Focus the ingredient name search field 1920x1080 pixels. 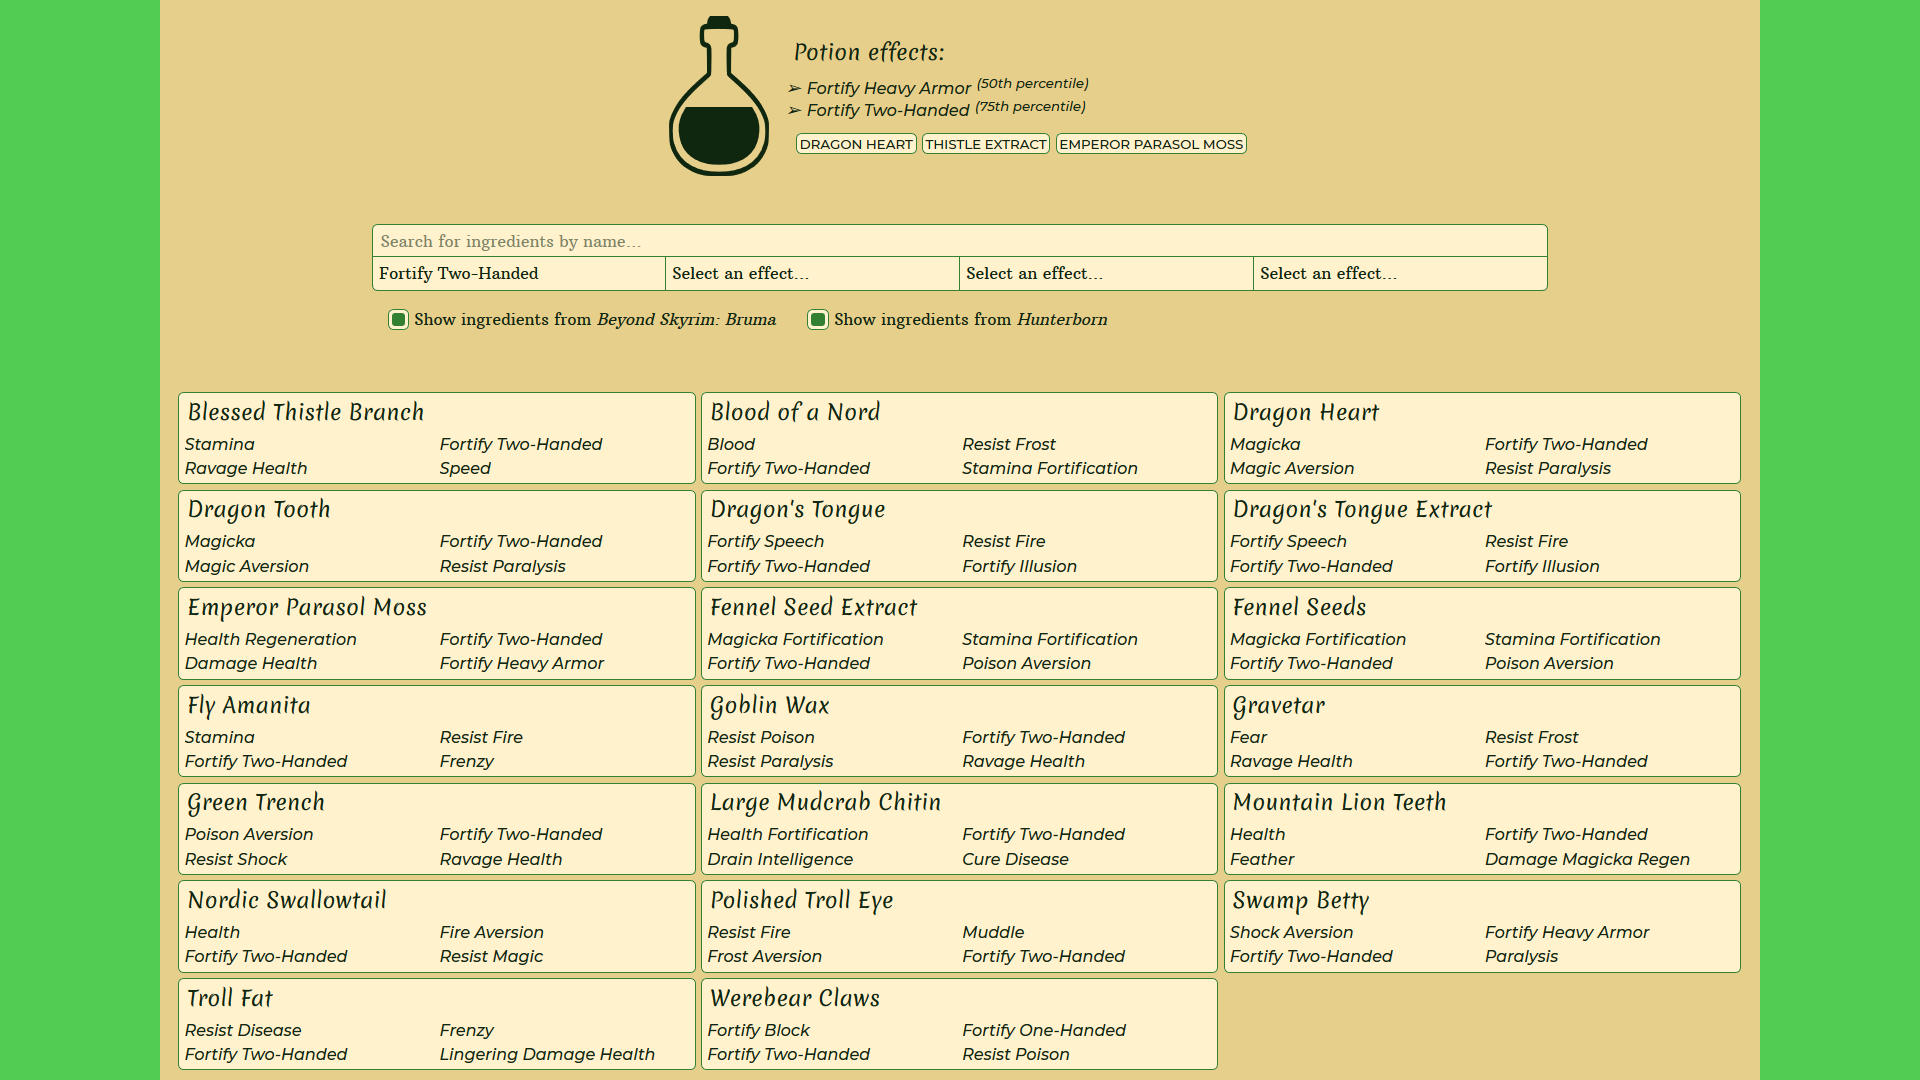point(959,241)
